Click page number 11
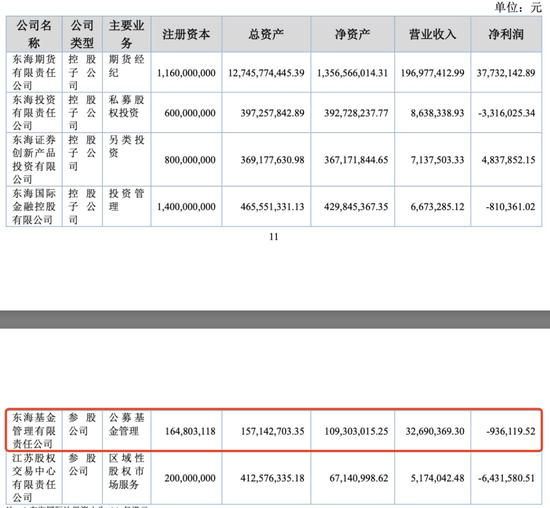Image resolution: width=550 pixels, height=508 pixels. 274,237
